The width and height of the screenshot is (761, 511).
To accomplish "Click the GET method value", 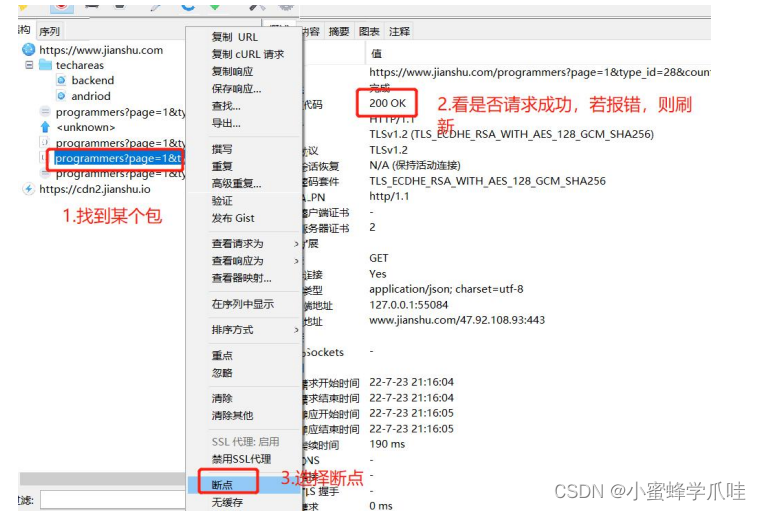I will [x=379, y=258].
